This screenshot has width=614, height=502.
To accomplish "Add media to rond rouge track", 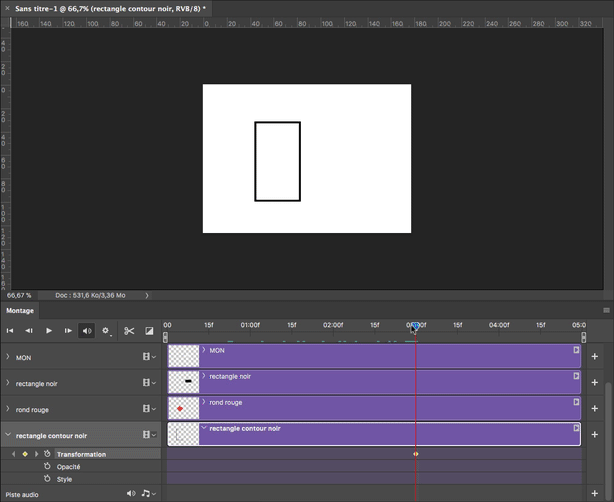I will 594,408.
